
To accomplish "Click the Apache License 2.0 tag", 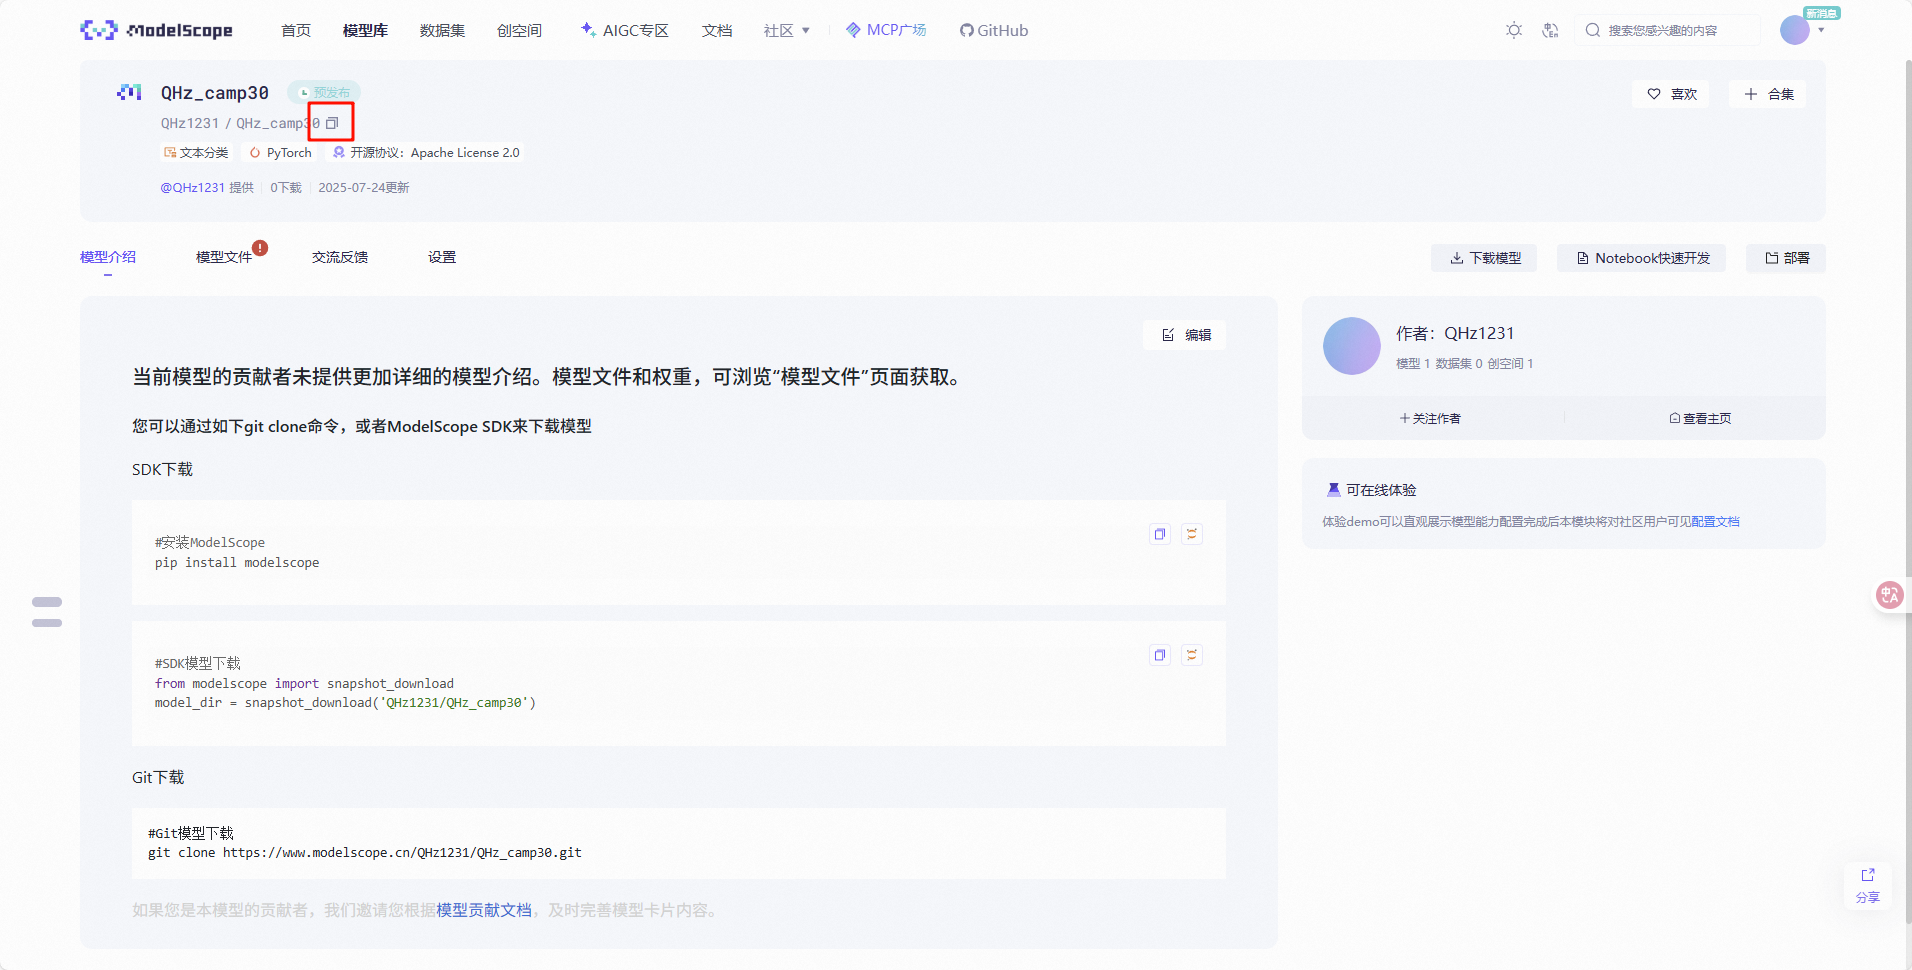I will click(x=426, y=153).
